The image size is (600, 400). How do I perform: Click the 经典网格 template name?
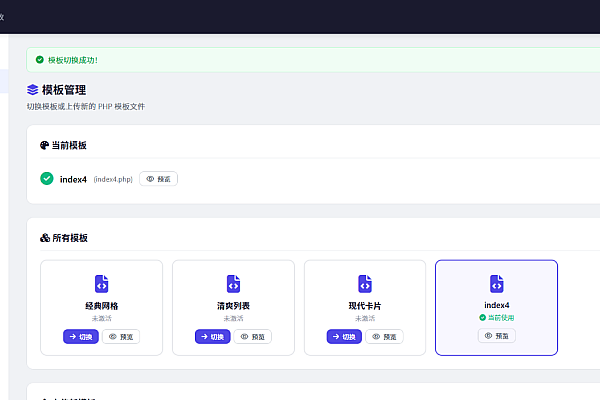[x=101, y=306]
